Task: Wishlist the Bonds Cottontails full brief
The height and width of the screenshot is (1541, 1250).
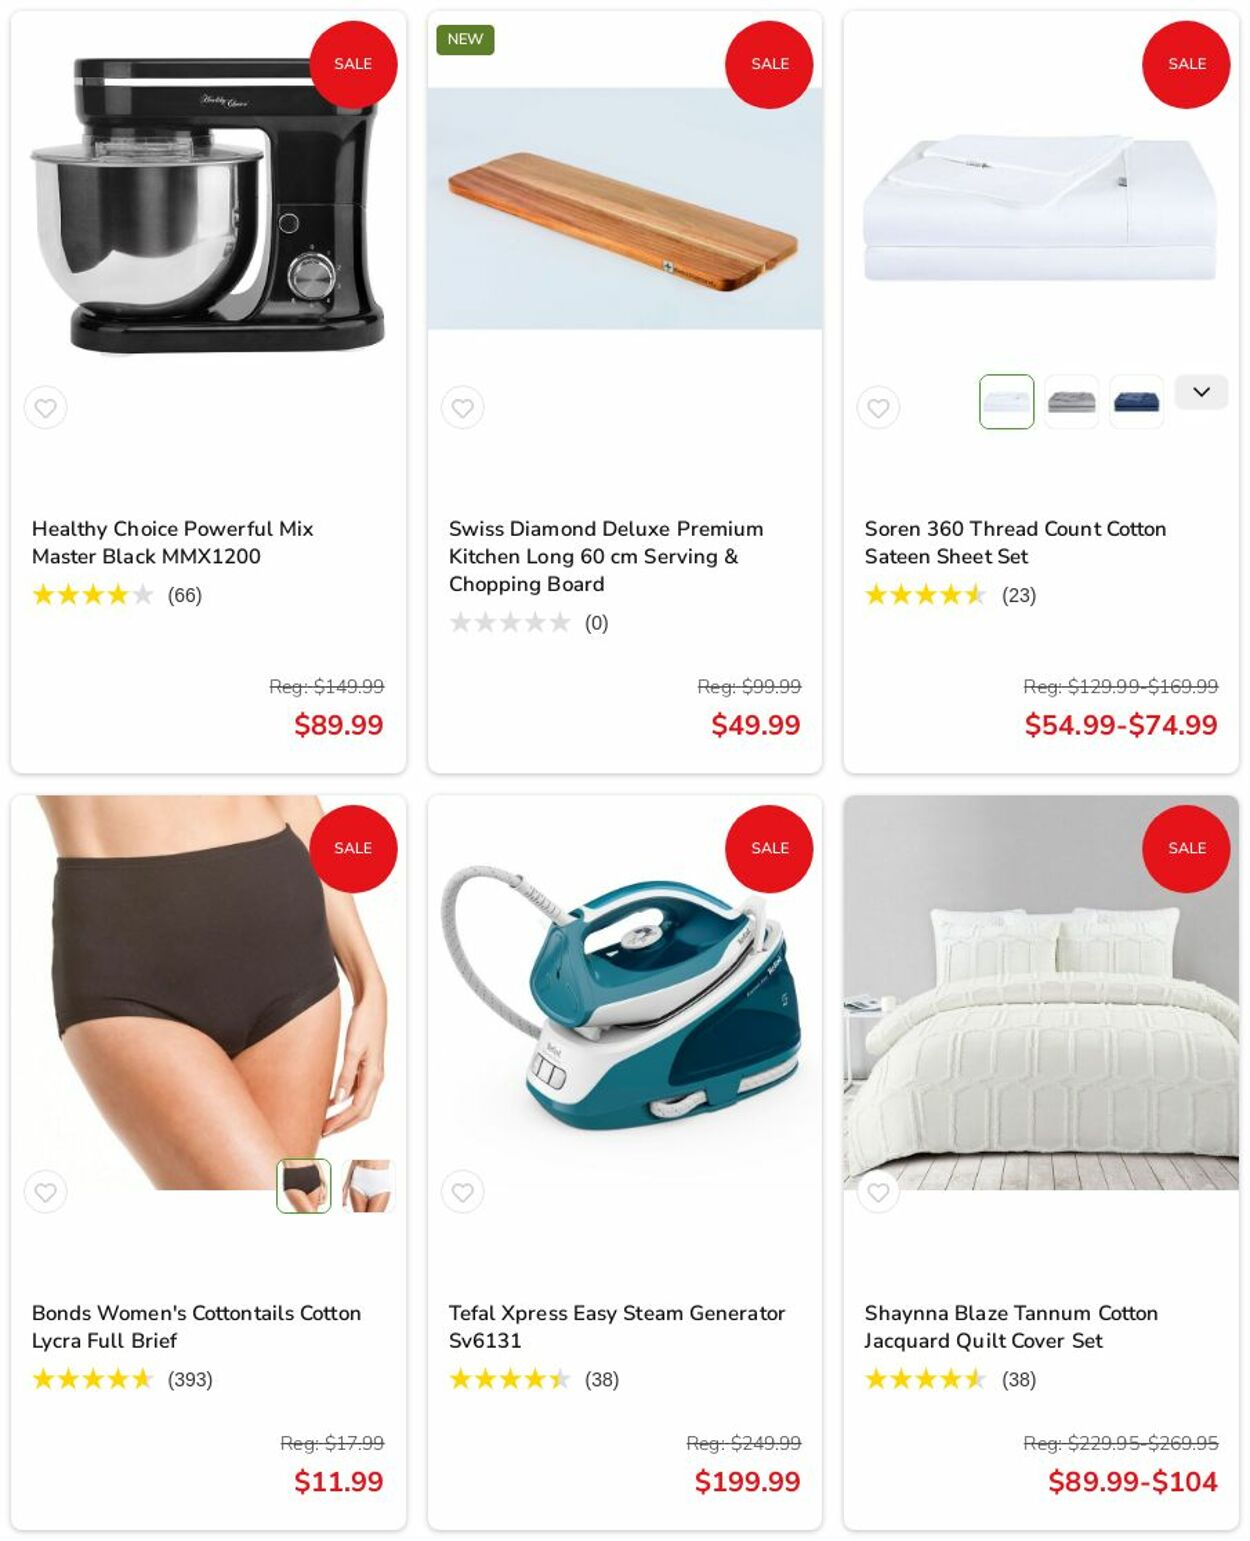Action: pyautogui.click(x=46, y=1192)
